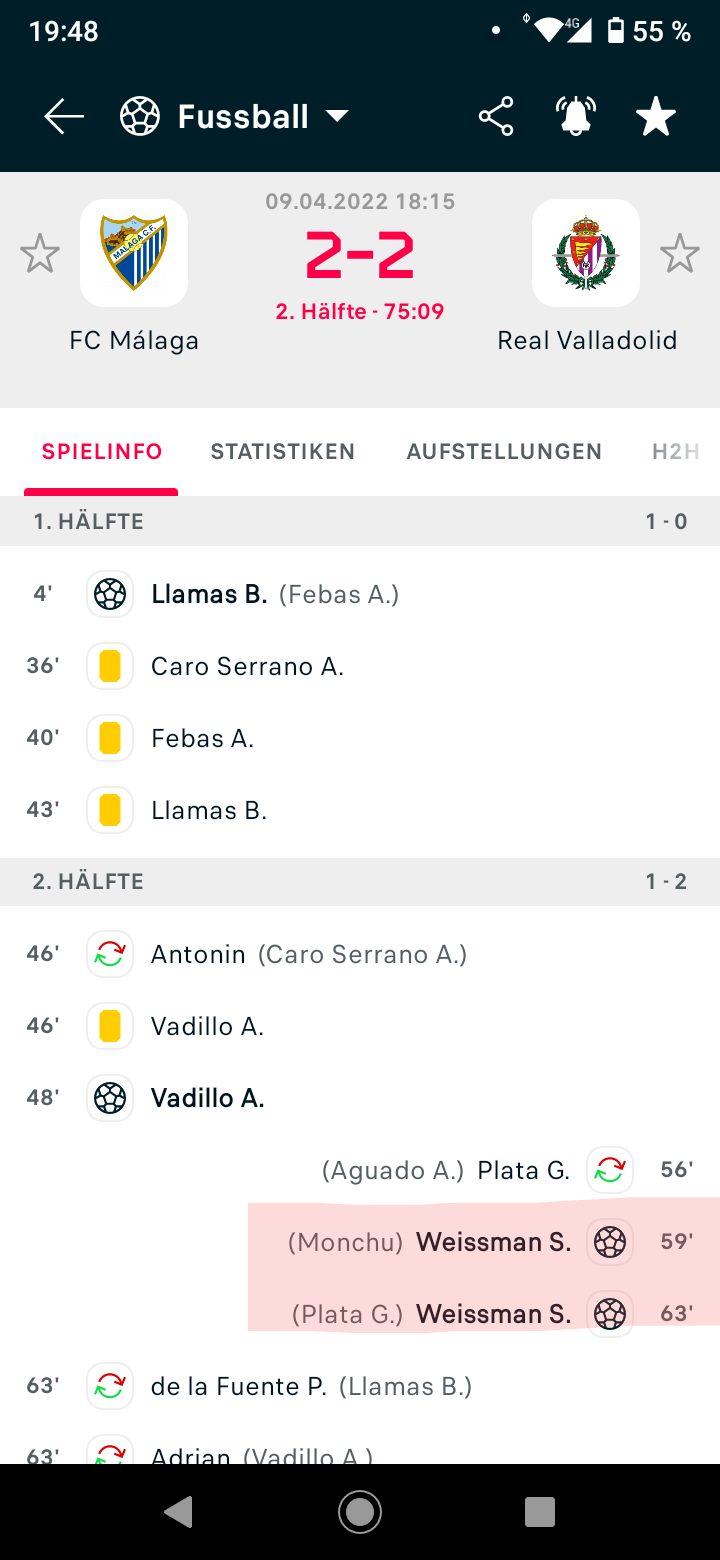Tap the back arrow icon
The image size is (720, 1560).
pyautogui.click(x=64, y=117)
